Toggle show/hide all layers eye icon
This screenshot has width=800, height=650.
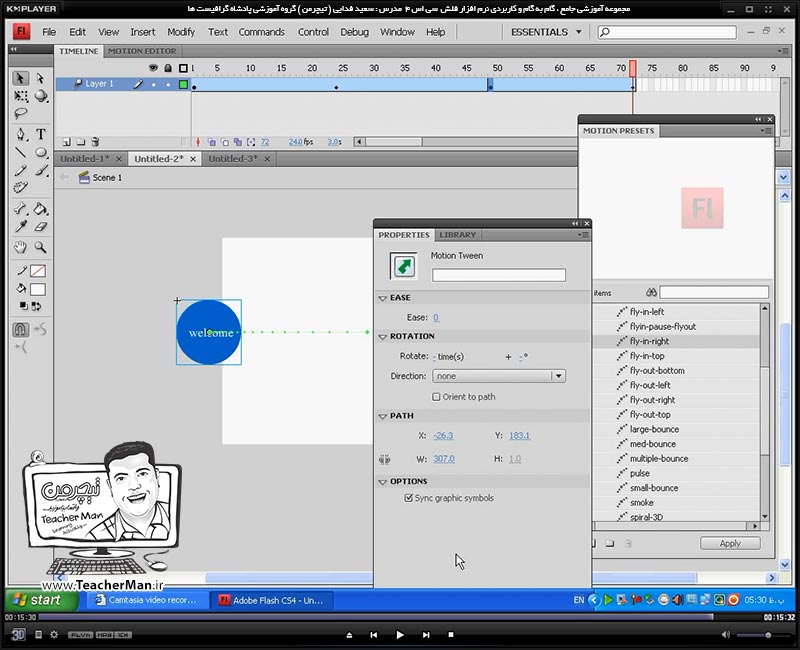153,68
